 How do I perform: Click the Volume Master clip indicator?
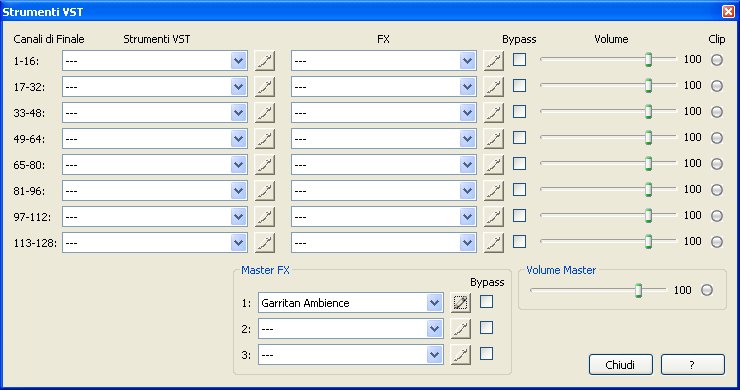coord(706,290)
